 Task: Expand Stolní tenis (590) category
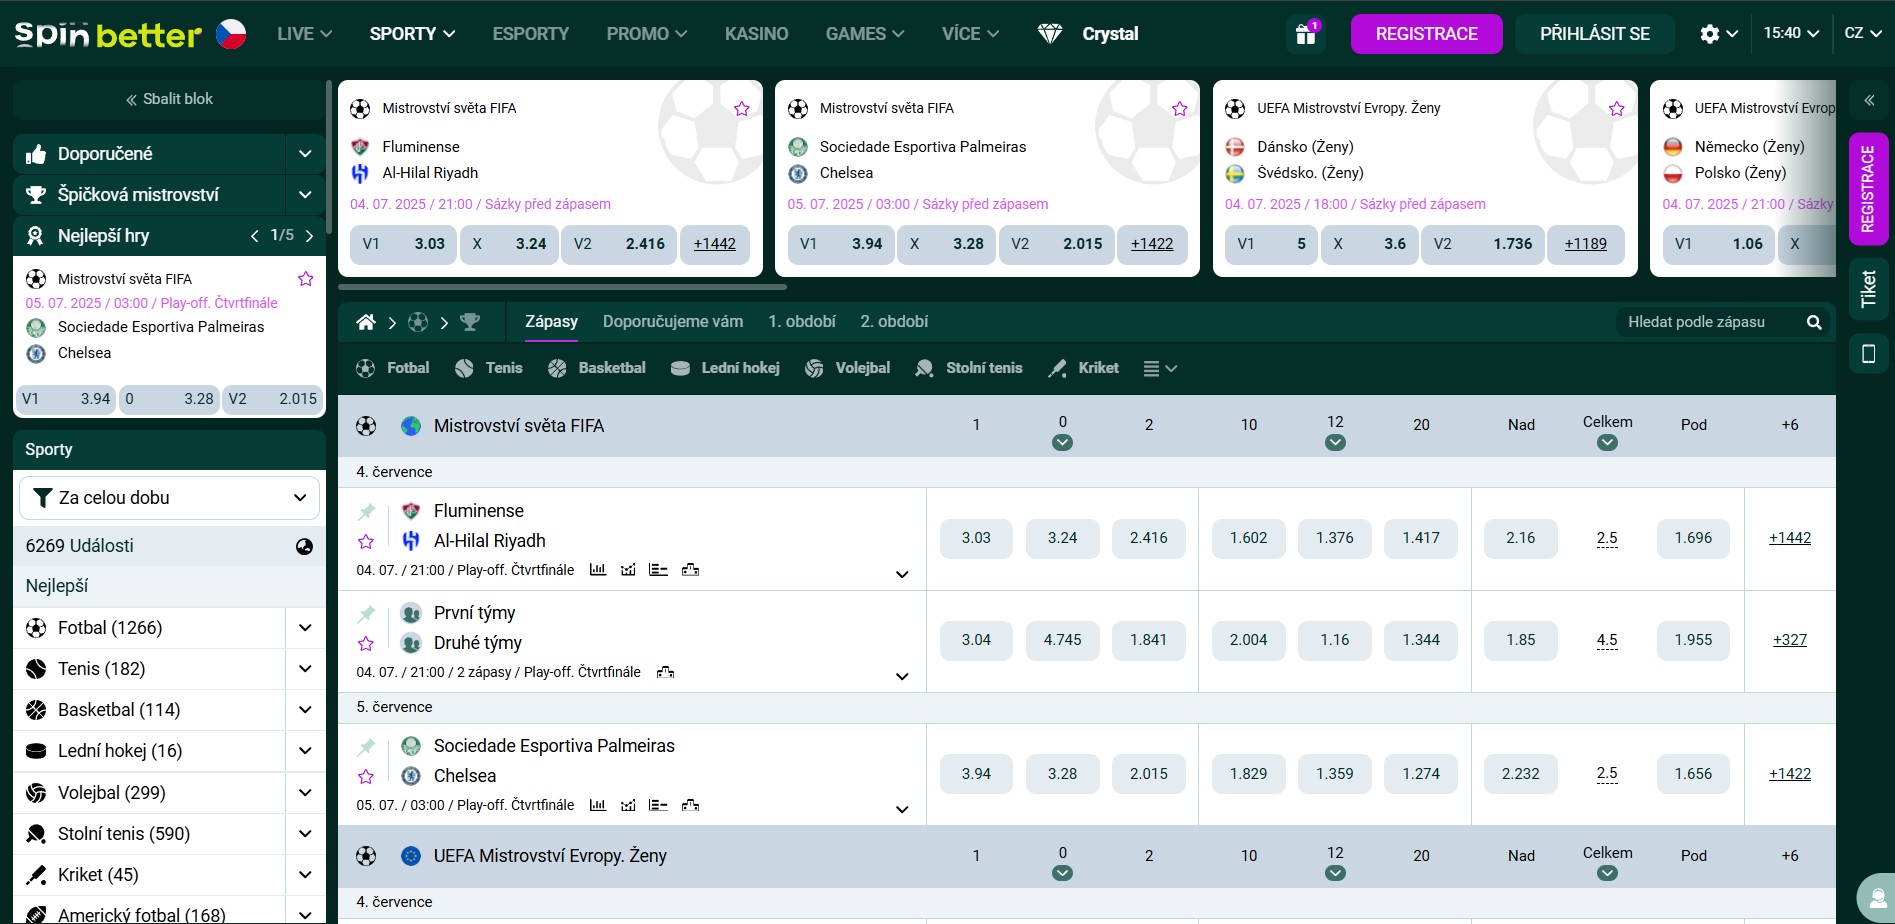305,834
